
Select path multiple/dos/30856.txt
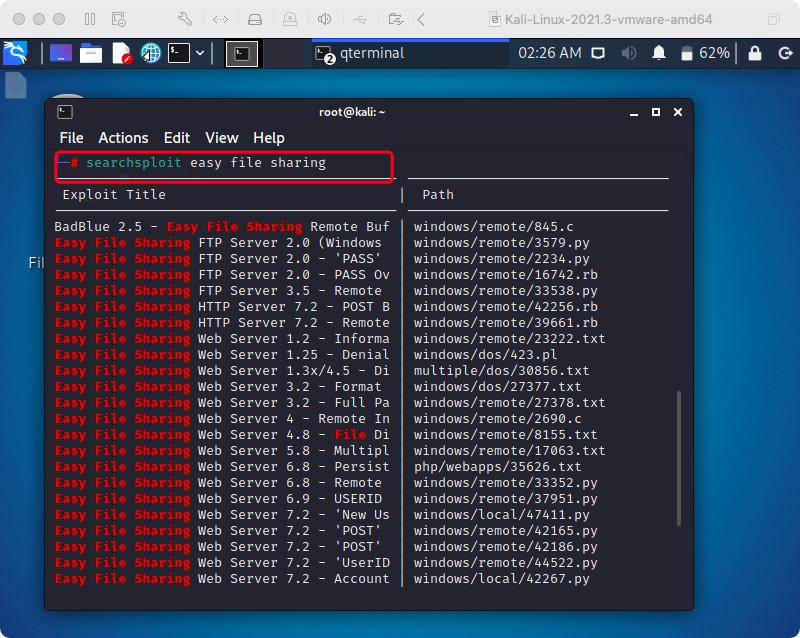coord(502,371)
